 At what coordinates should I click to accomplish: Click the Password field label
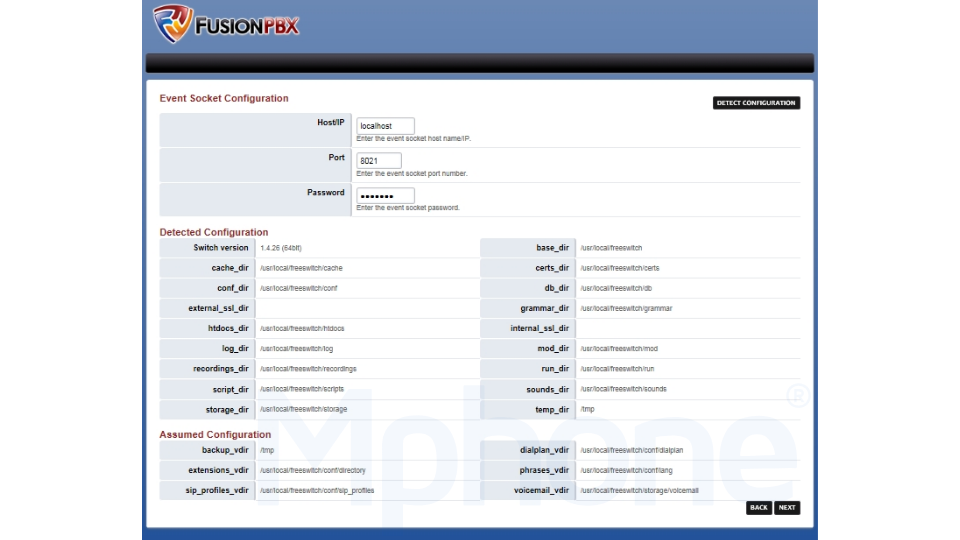326,192
